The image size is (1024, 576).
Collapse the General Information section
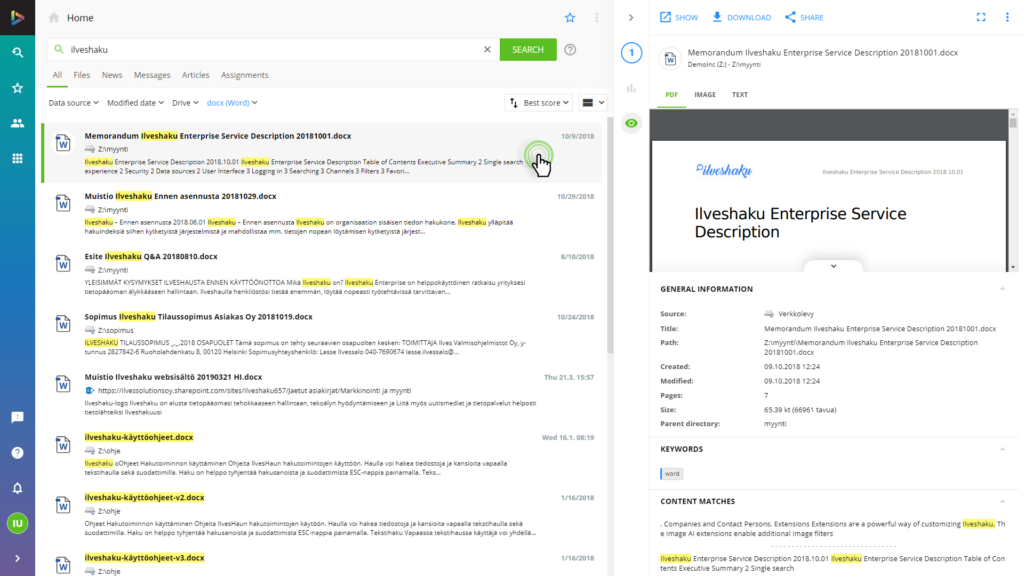click(x=1002, y=289)
